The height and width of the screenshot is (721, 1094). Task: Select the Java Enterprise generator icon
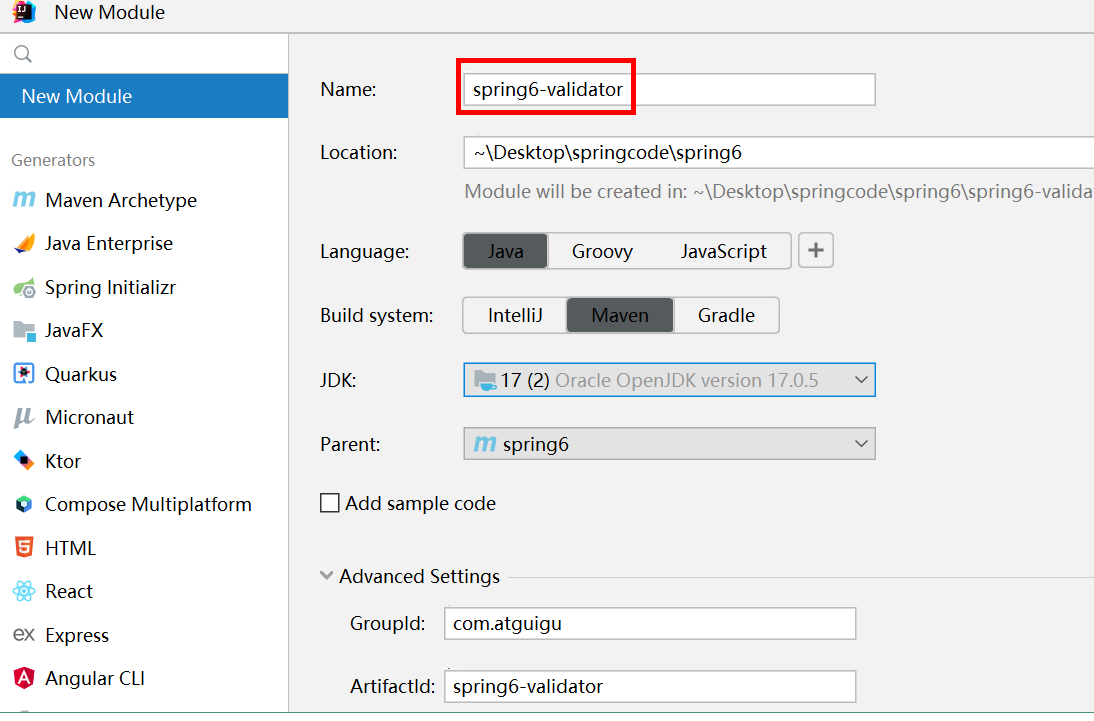coord(23,244)
